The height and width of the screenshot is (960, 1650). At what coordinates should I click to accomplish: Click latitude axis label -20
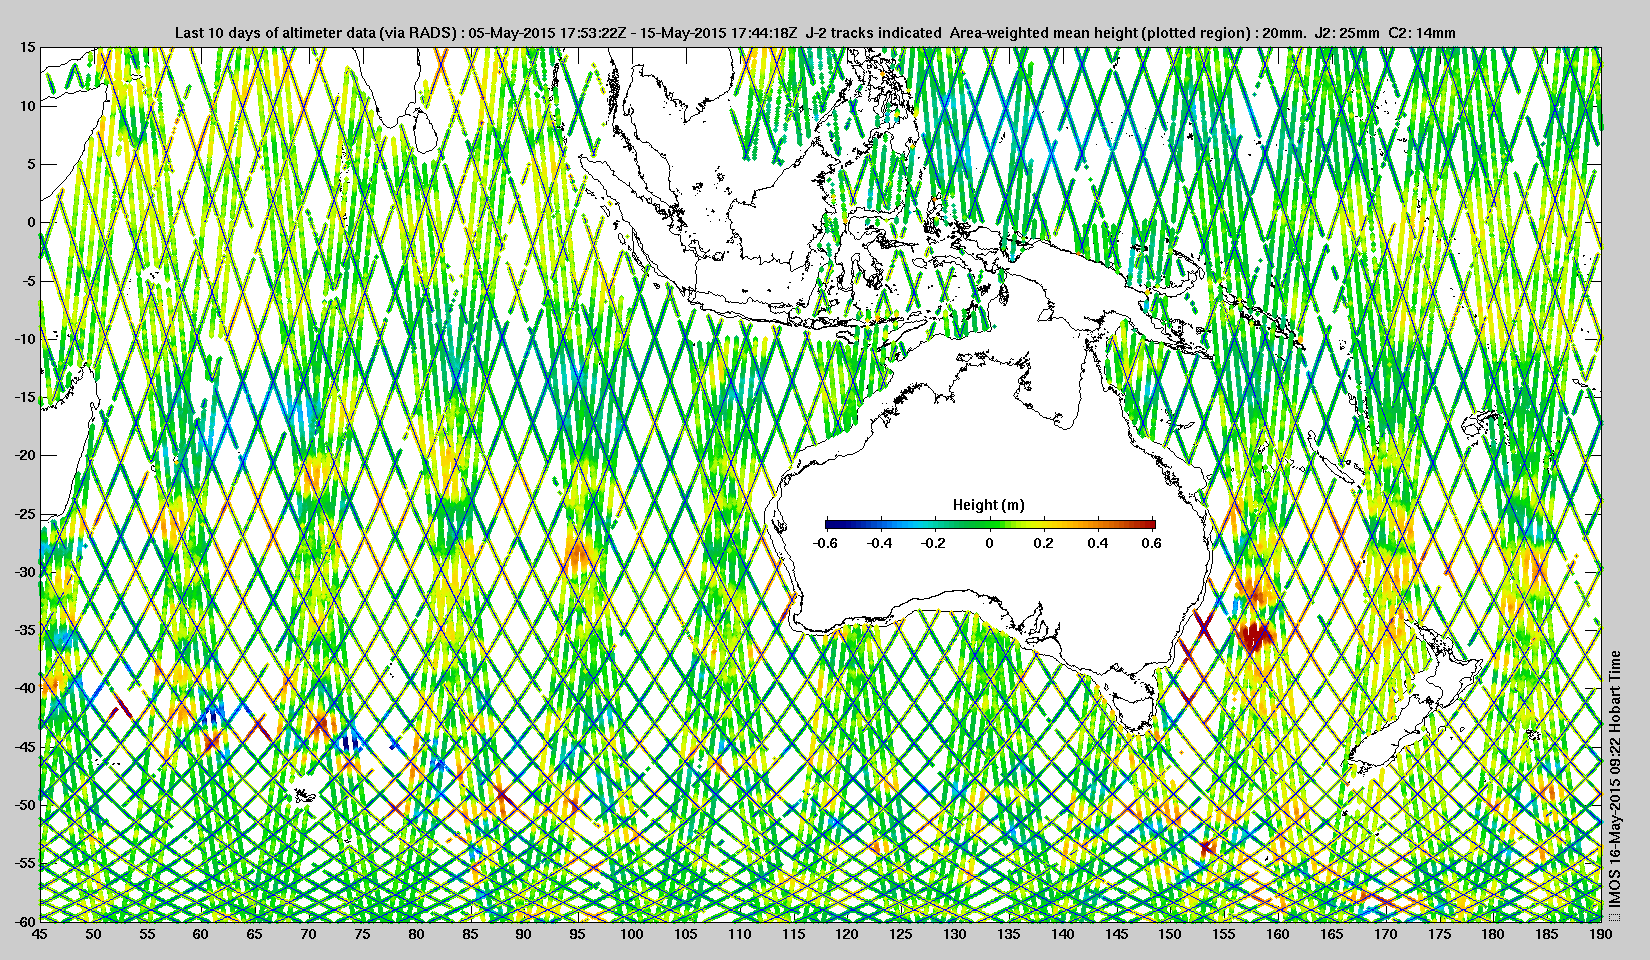25,455
